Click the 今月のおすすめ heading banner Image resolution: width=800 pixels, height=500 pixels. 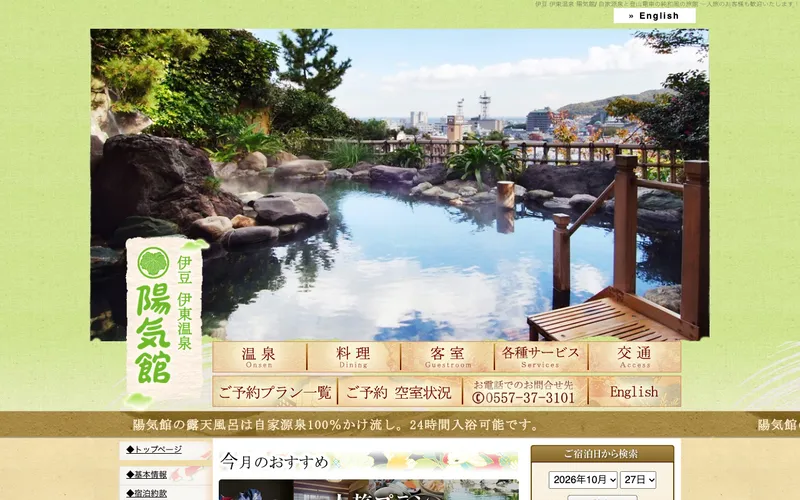(368, 461)
